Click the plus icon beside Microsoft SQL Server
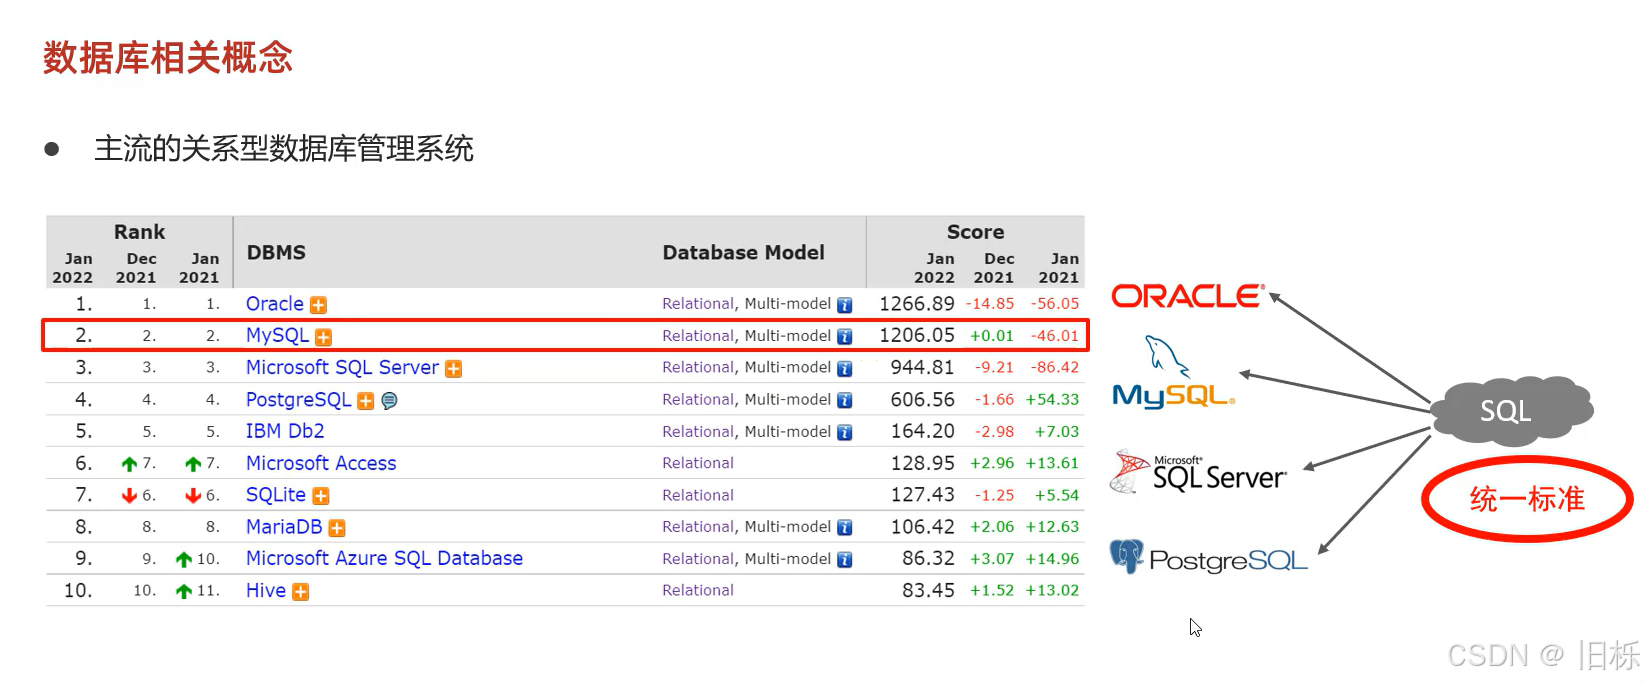Screen dimensions: 1644x683 coord(453,369)
